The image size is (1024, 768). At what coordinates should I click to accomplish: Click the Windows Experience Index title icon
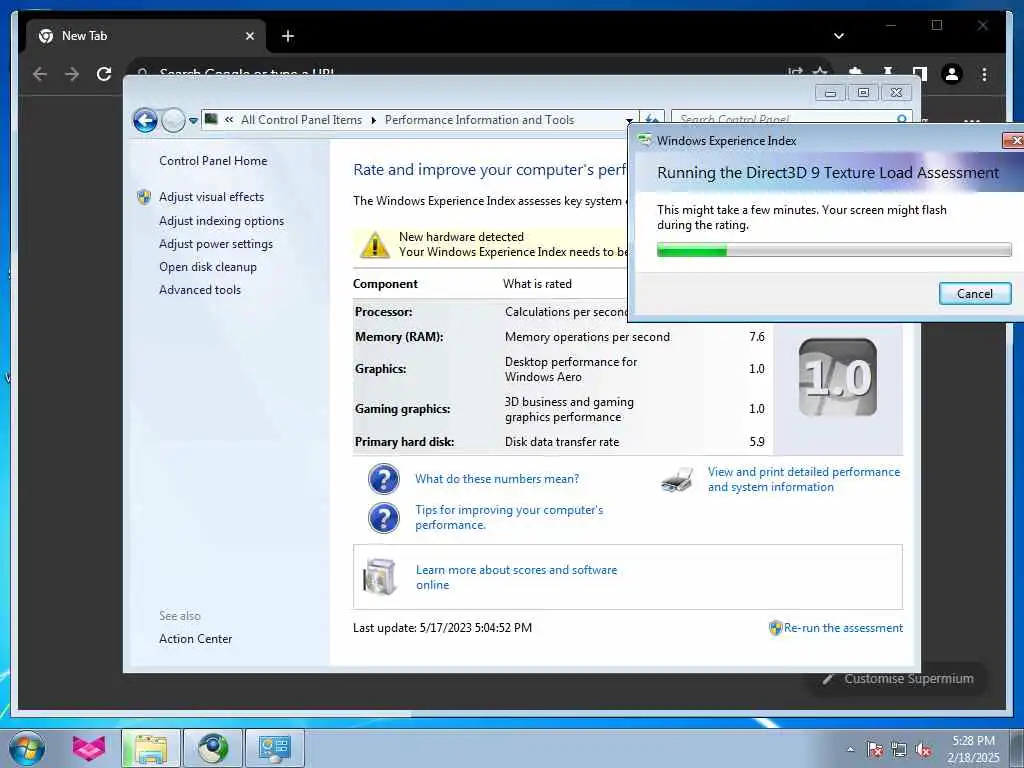click(645, 140)
